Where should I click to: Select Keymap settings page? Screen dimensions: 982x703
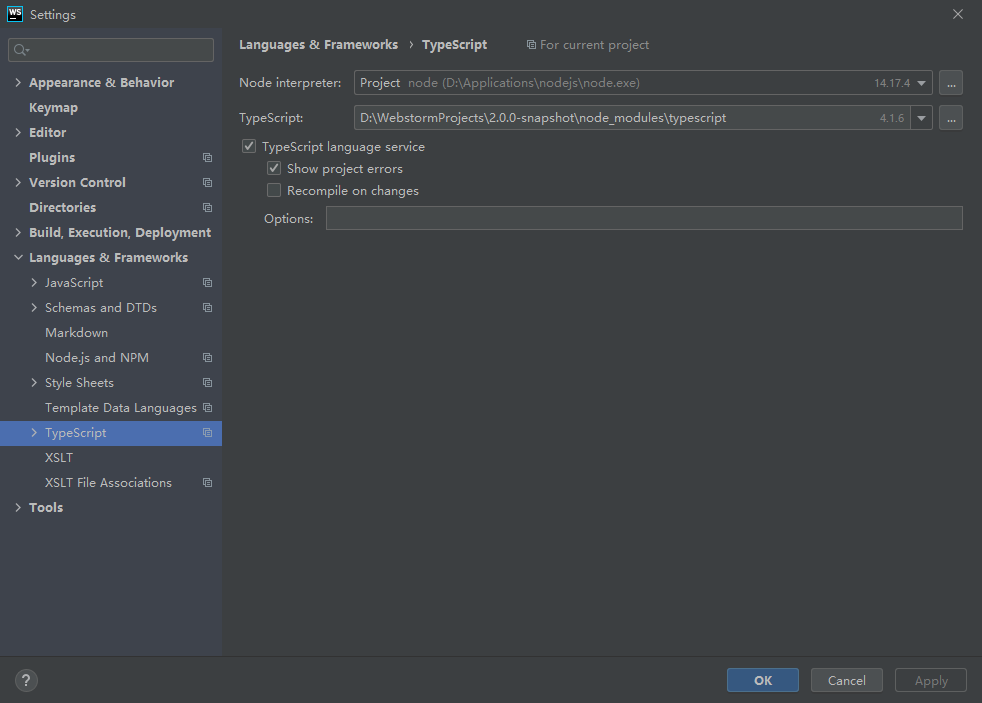point(53,108)
